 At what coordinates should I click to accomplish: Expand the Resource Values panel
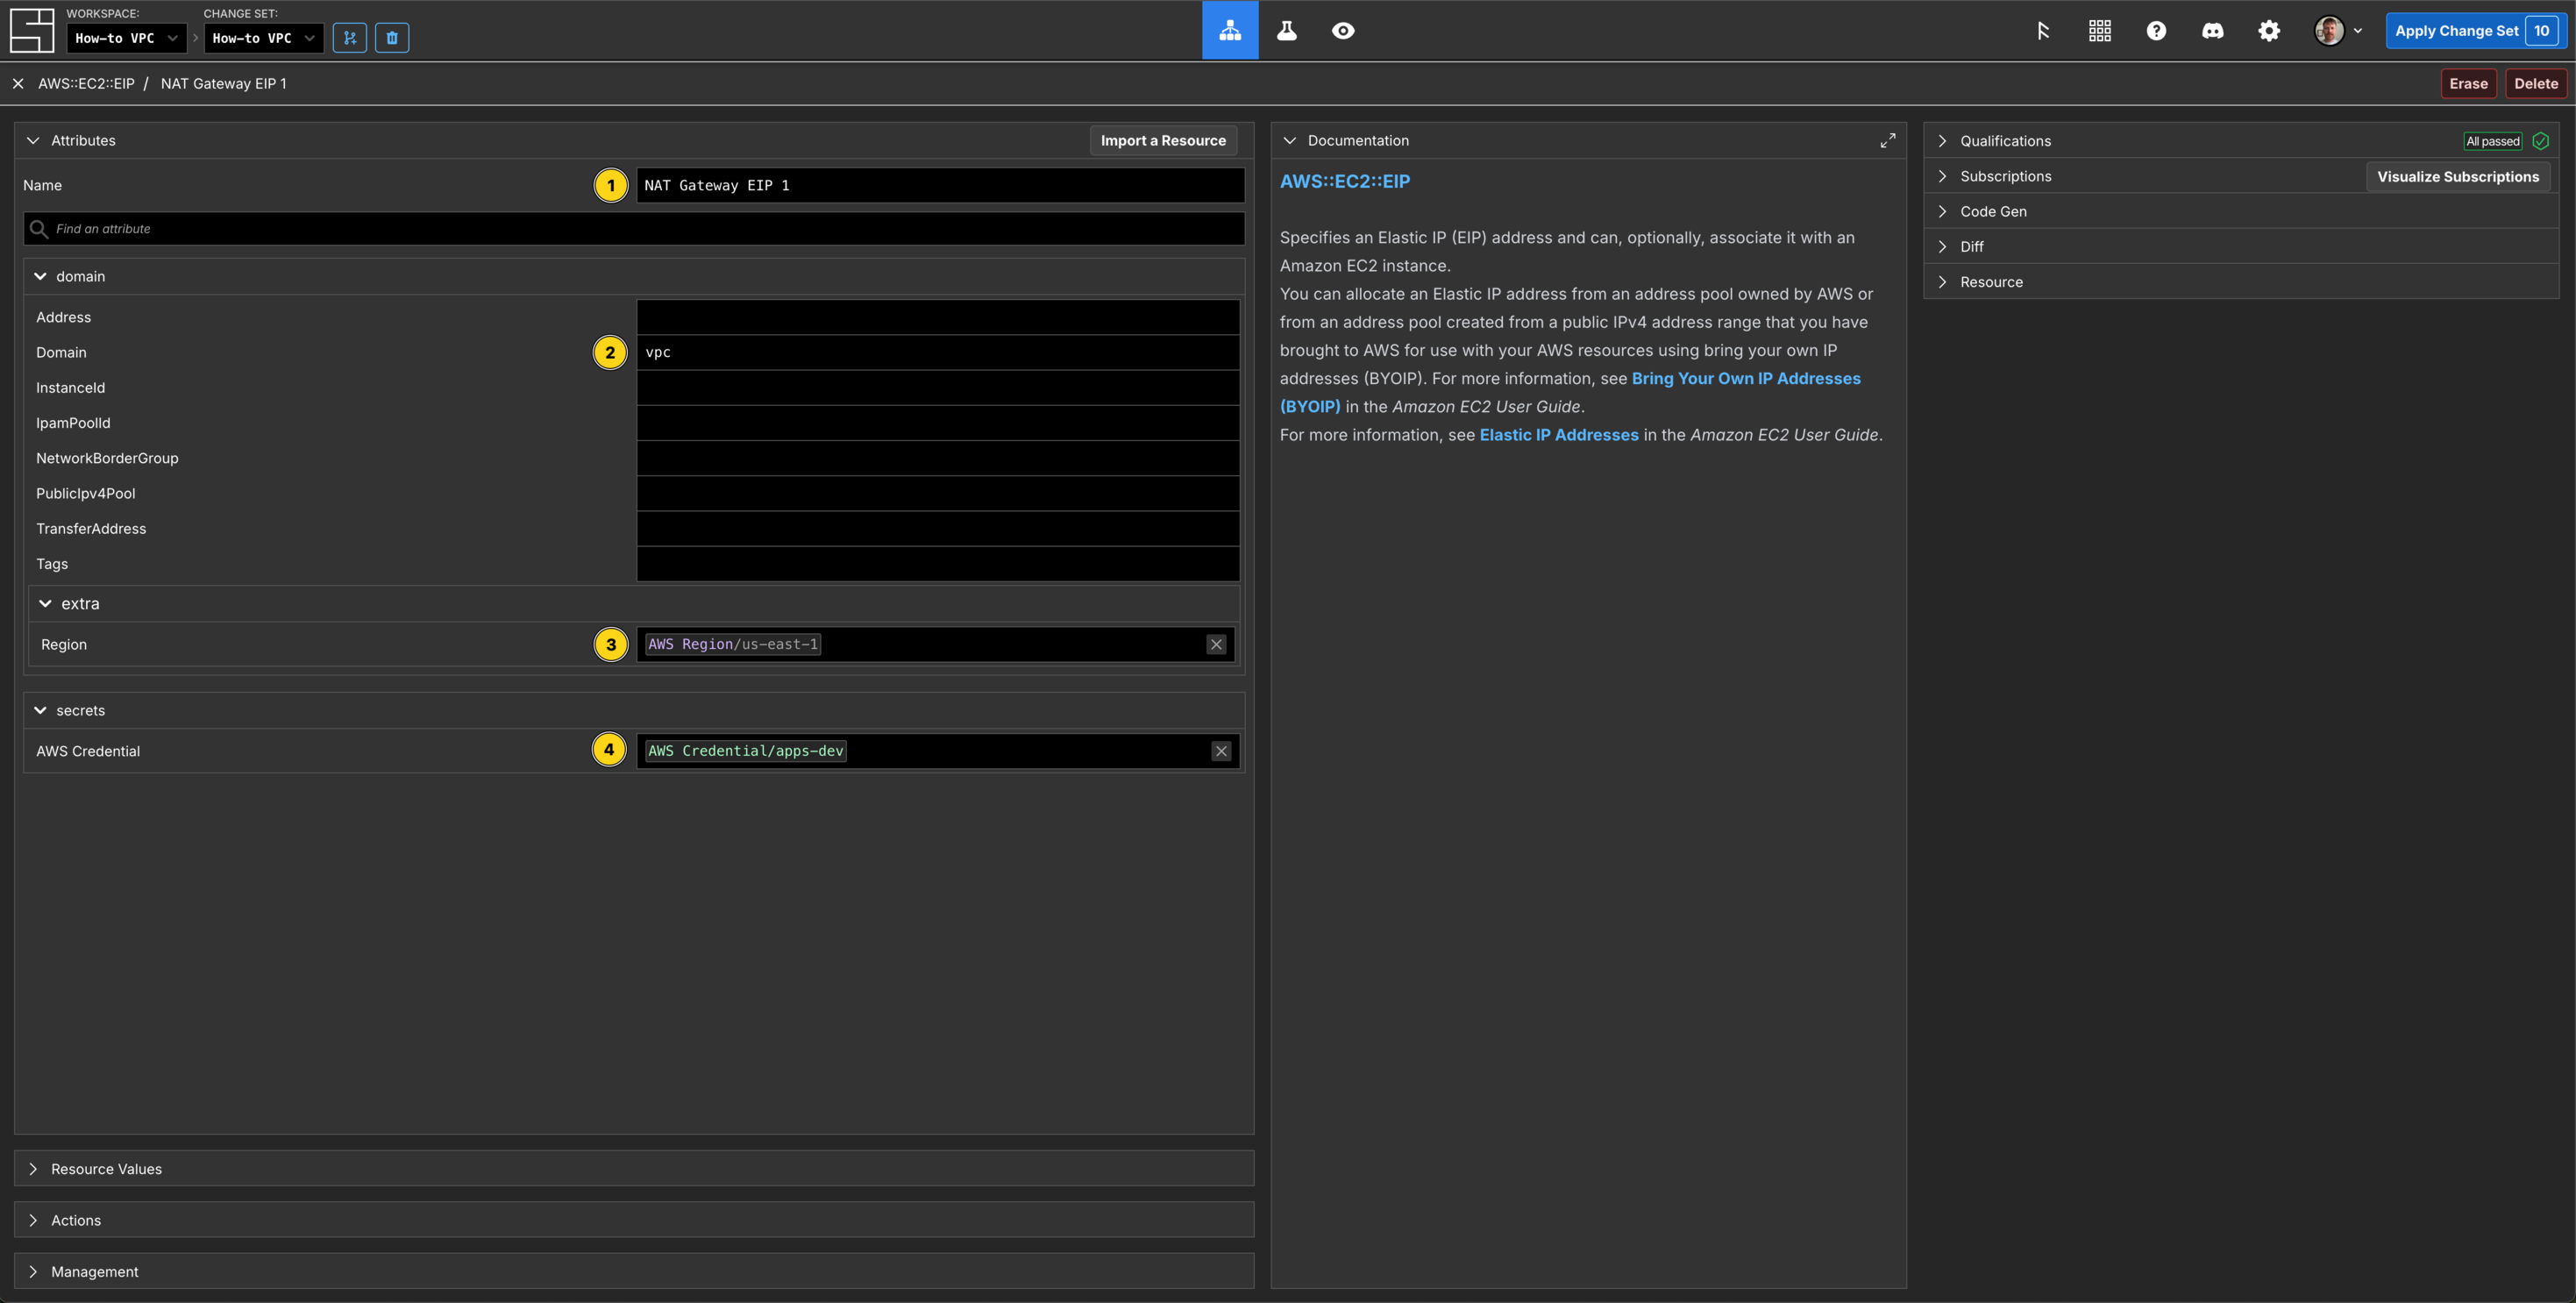[x=634, y=1169]
